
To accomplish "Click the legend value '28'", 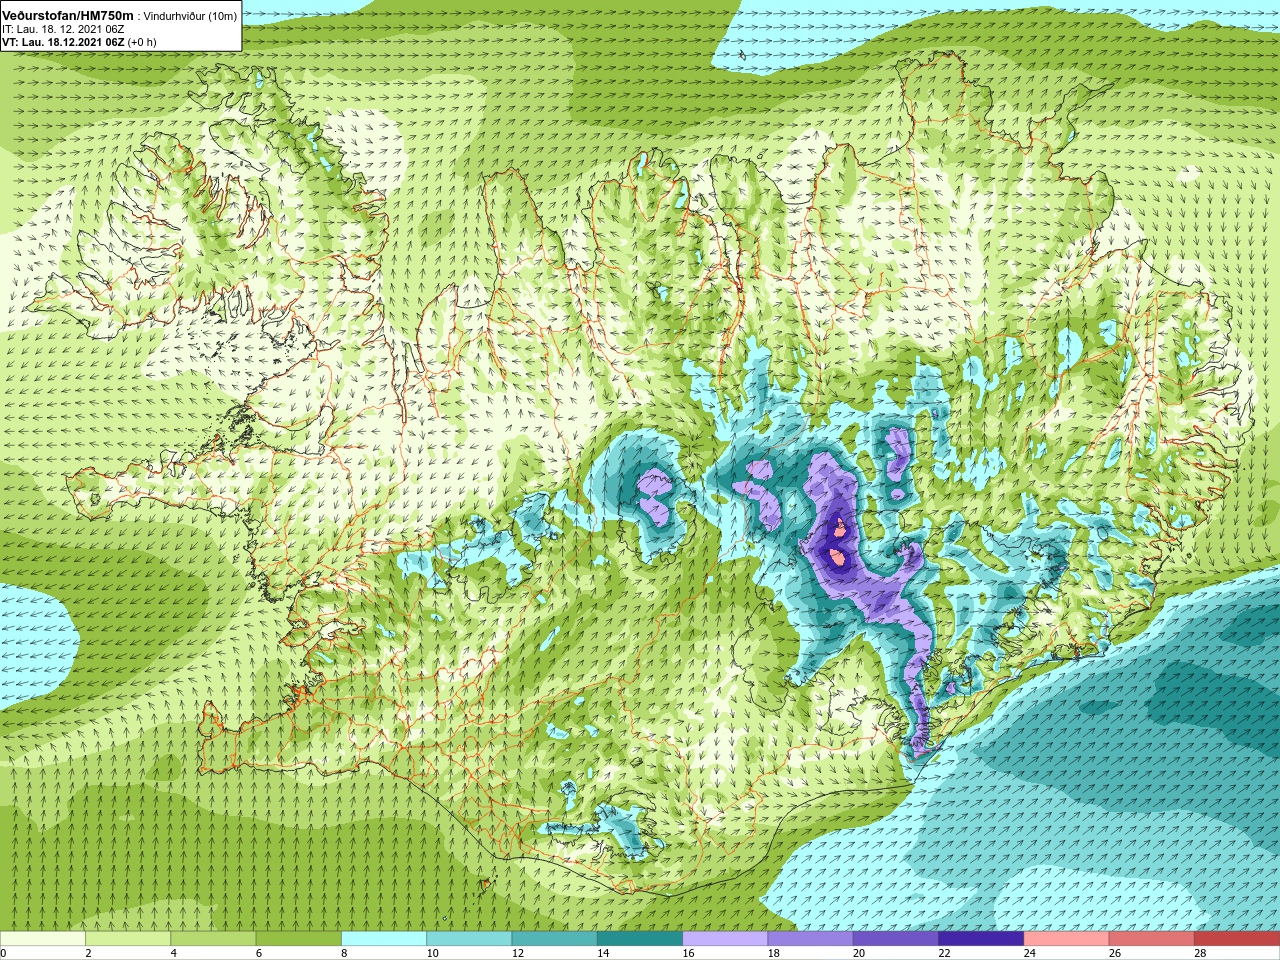I will [1200, 953].
